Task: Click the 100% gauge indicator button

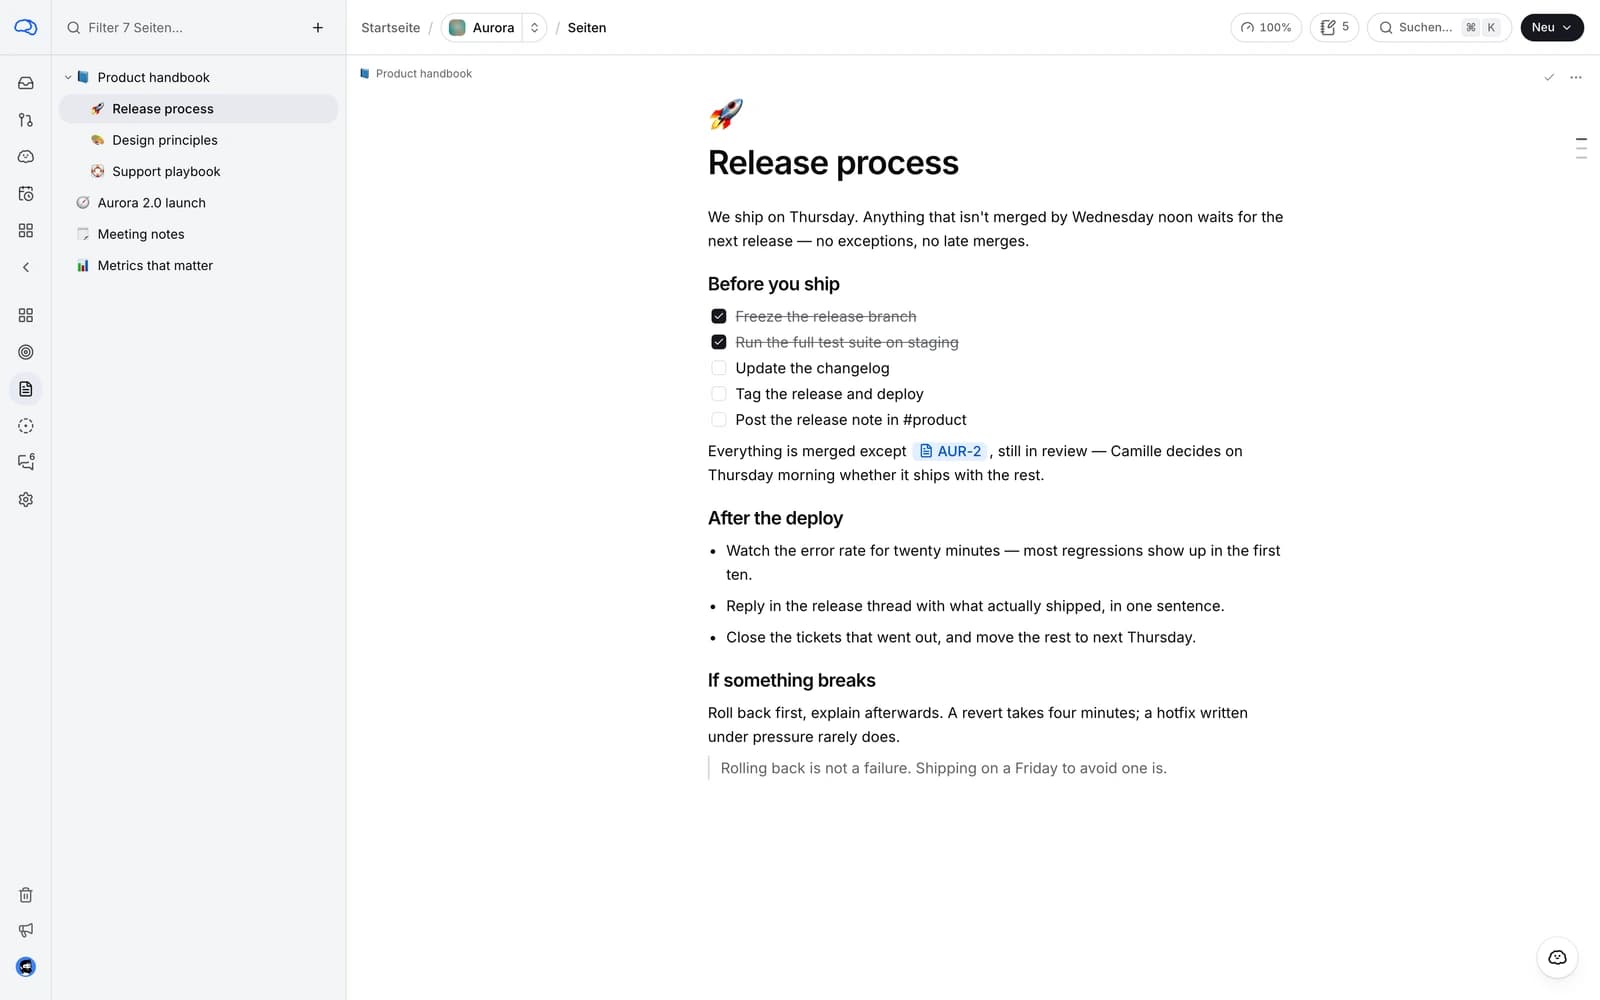Action: tap(1266, 28)
